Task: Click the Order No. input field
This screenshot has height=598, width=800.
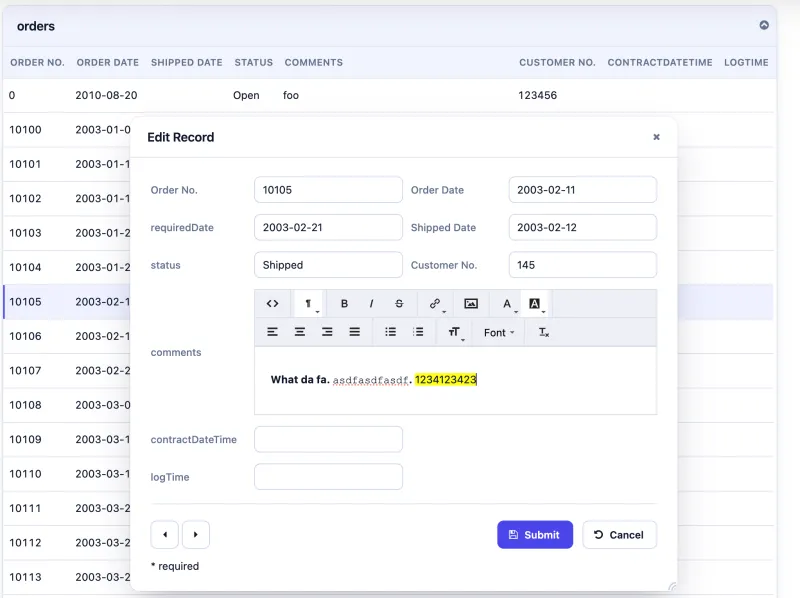Action: tap(328, 190)
